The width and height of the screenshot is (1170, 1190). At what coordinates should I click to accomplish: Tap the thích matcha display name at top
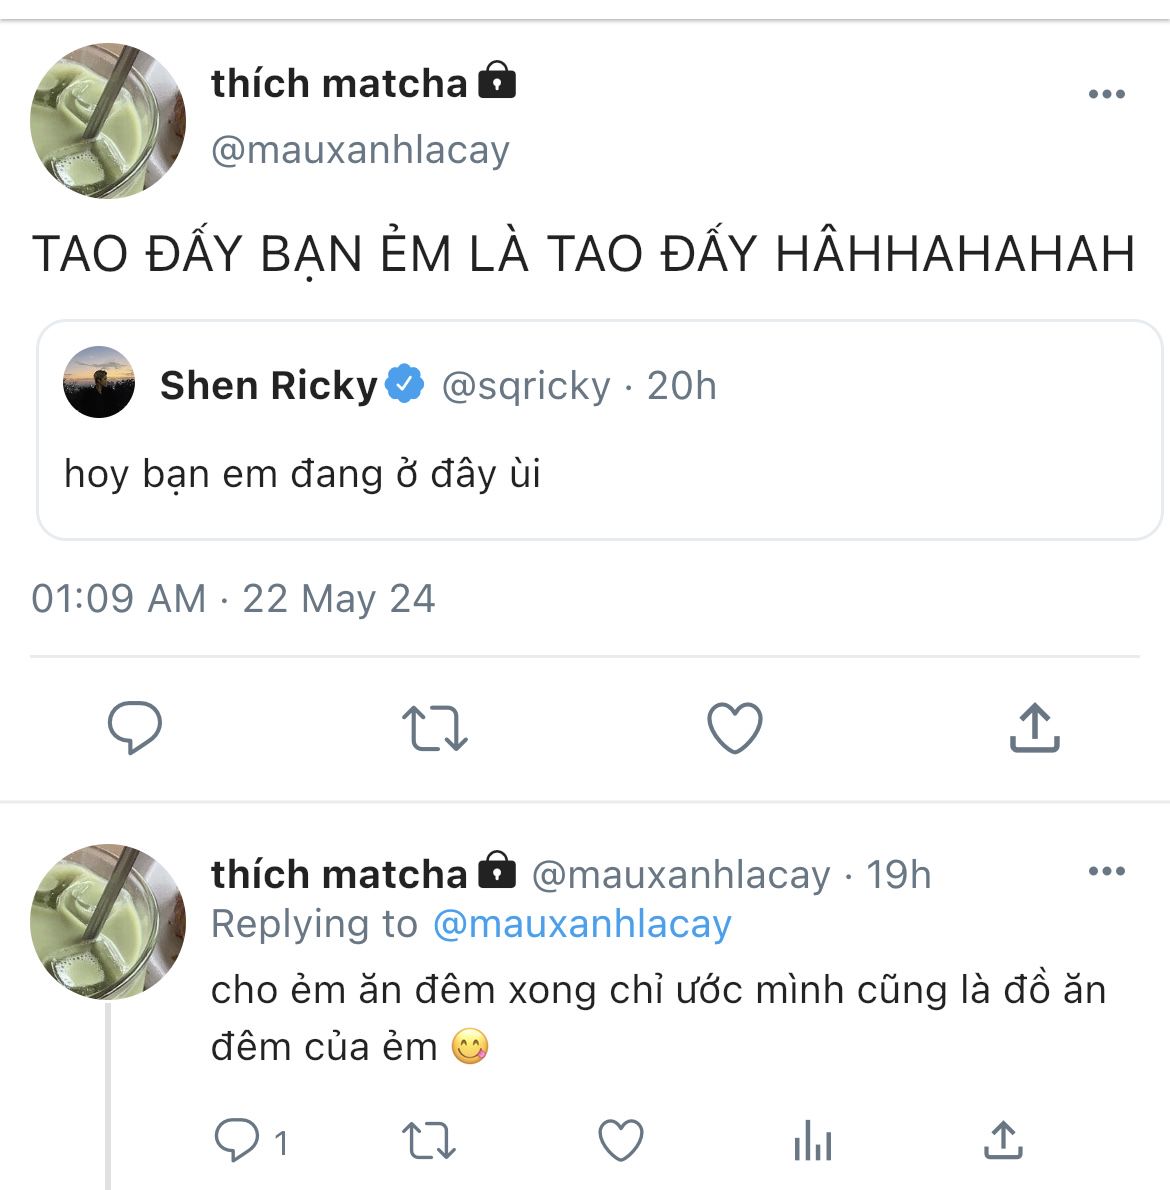point(339,84)
